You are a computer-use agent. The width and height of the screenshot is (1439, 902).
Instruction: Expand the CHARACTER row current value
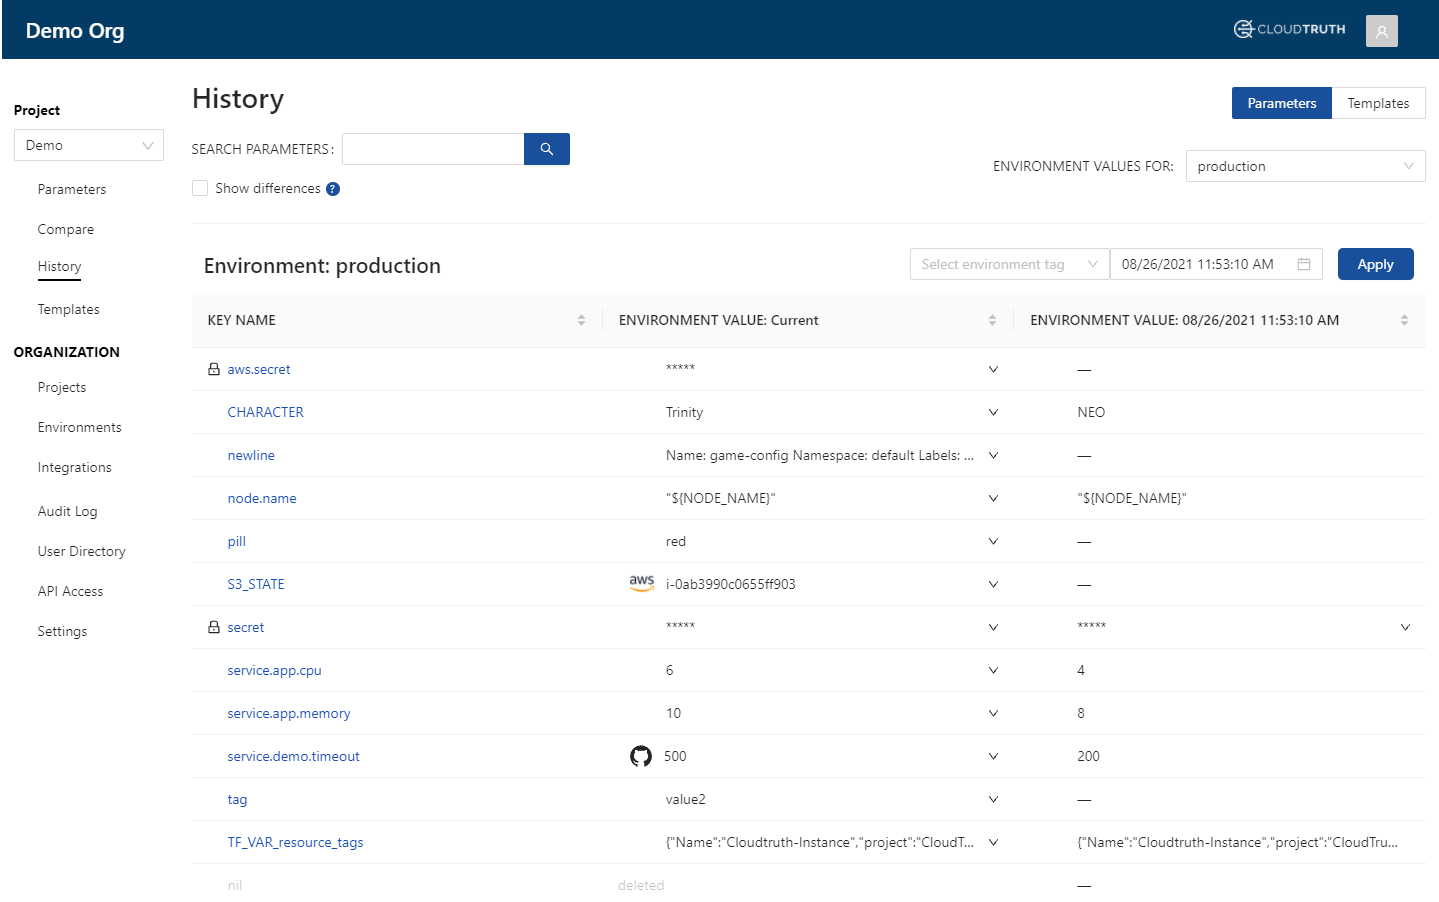pyautogui.click(x=993, y=412)
